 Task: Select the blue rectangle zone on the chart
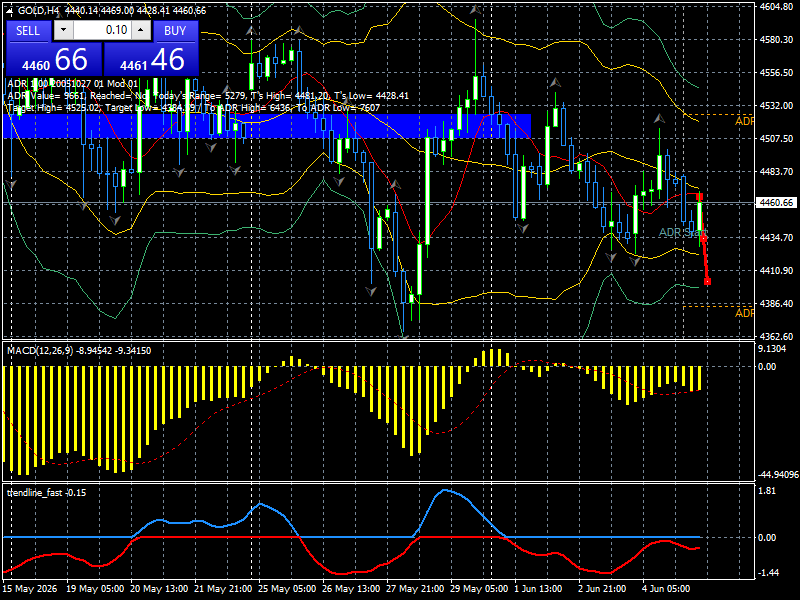[x=267, y=126]
